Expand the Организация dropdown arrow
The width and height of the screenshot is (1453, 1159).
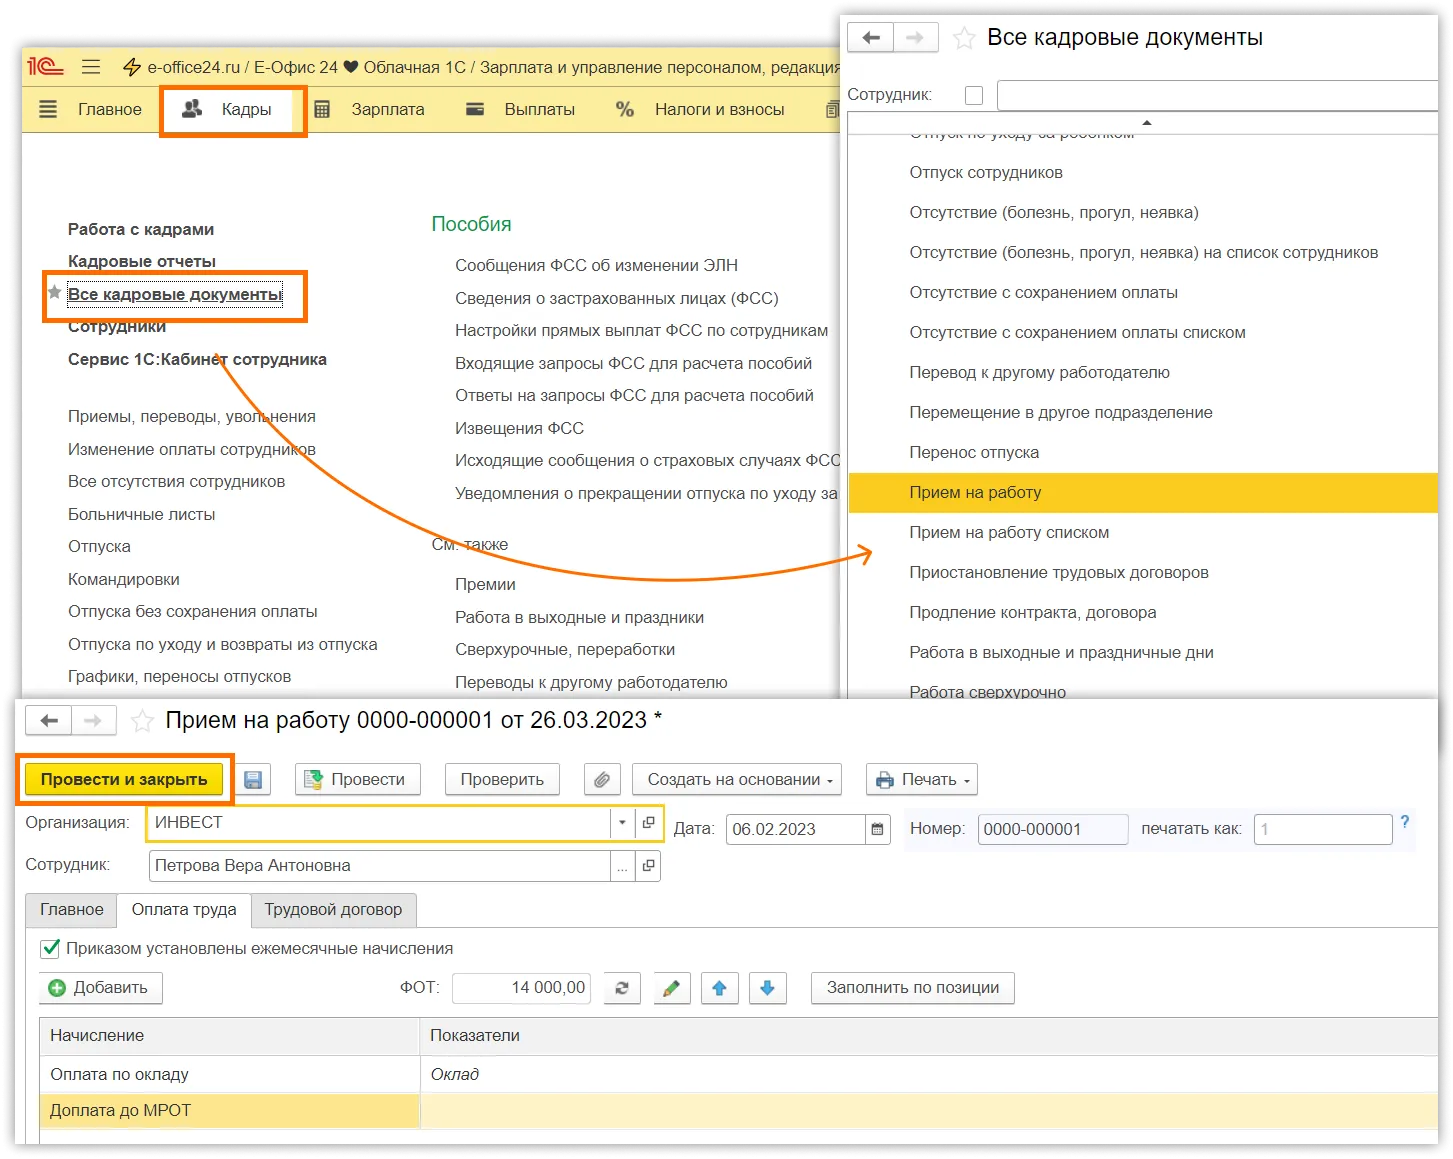click(x=622, y=823)
